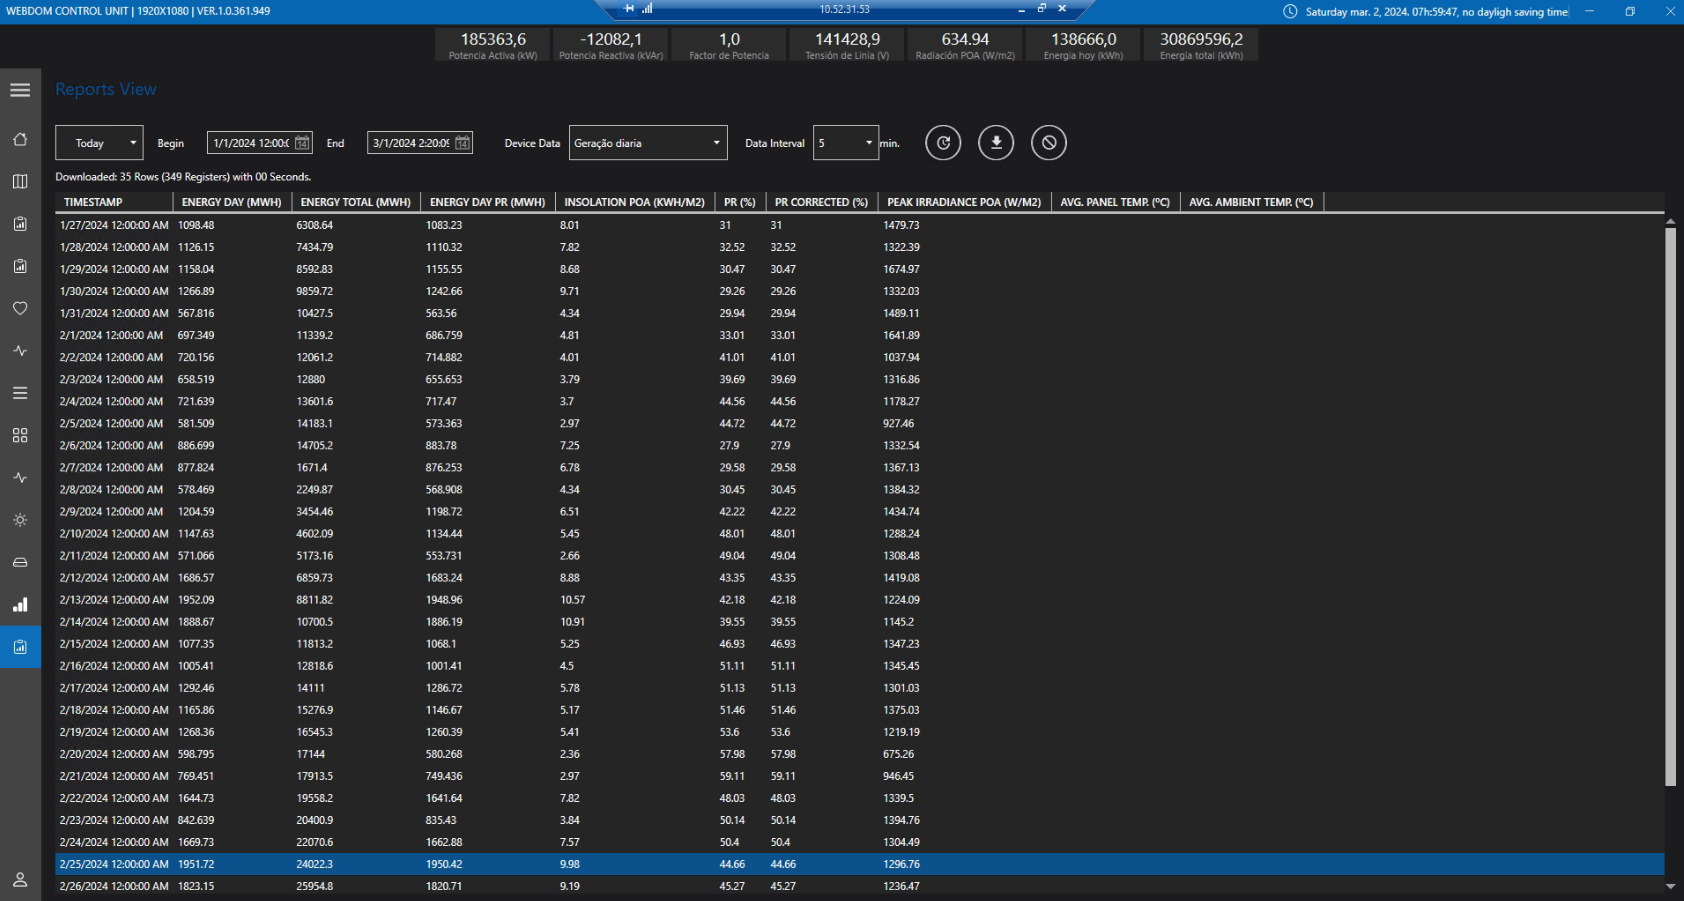The image size is (1684, 901).
Task: Open the Begin date calendar picker
Action: [x=302, y=143]
